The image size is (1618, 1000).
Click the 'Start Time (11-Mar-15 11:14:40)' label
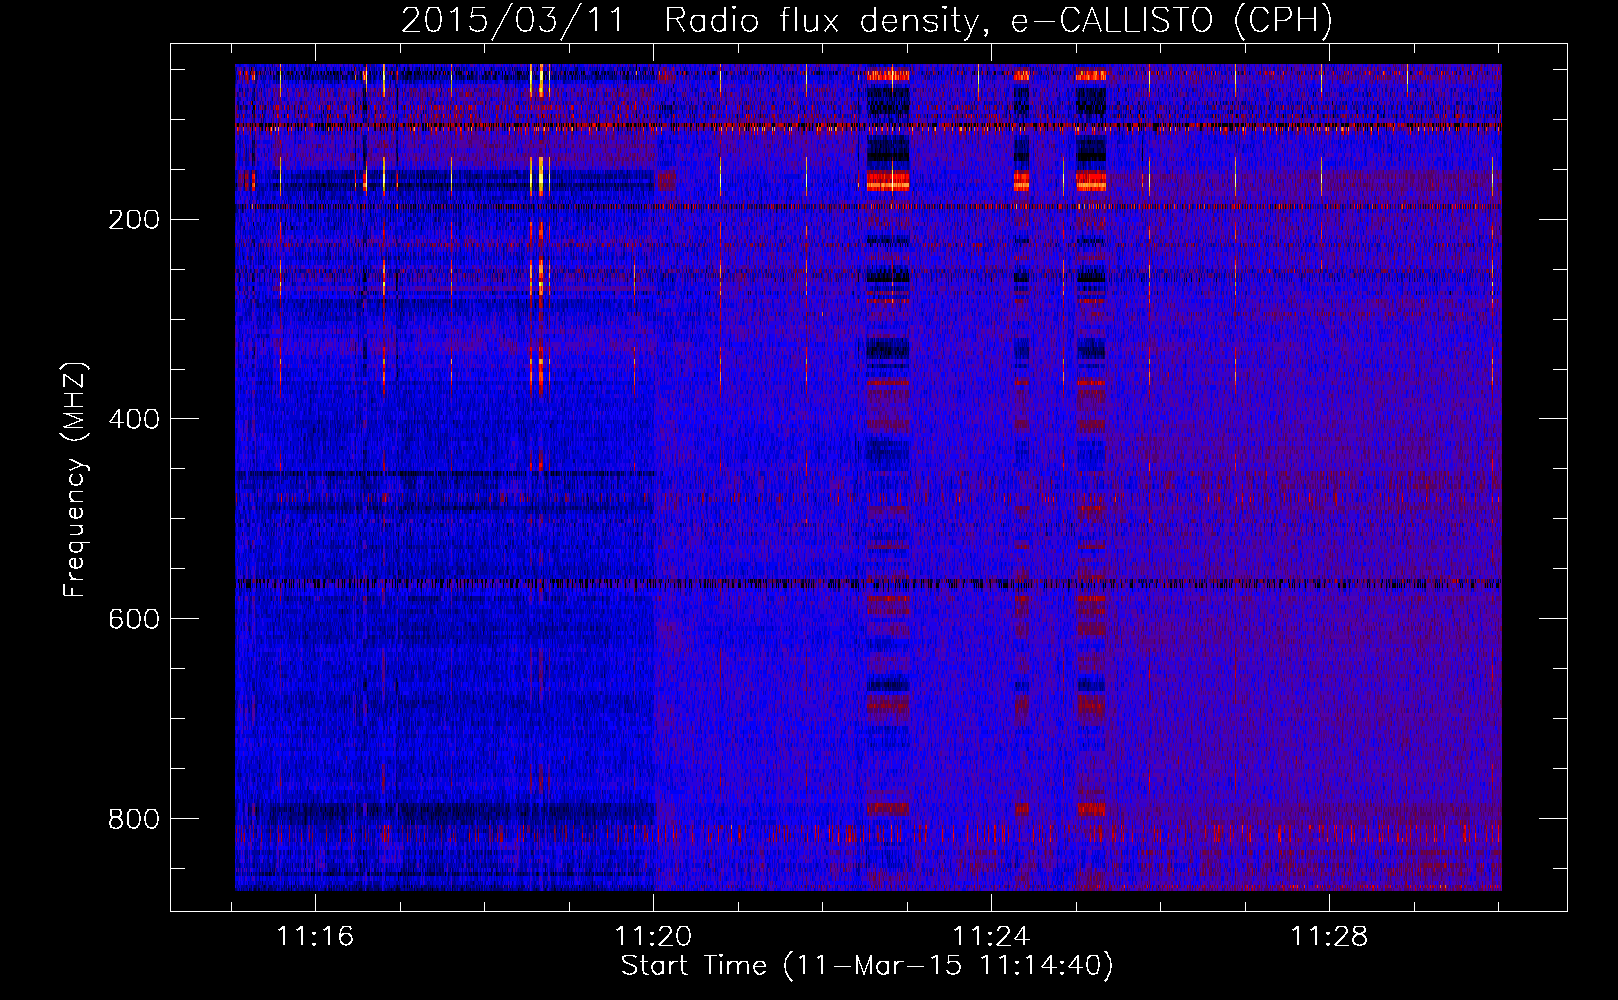pyautogui.click(x=867, y=966)
